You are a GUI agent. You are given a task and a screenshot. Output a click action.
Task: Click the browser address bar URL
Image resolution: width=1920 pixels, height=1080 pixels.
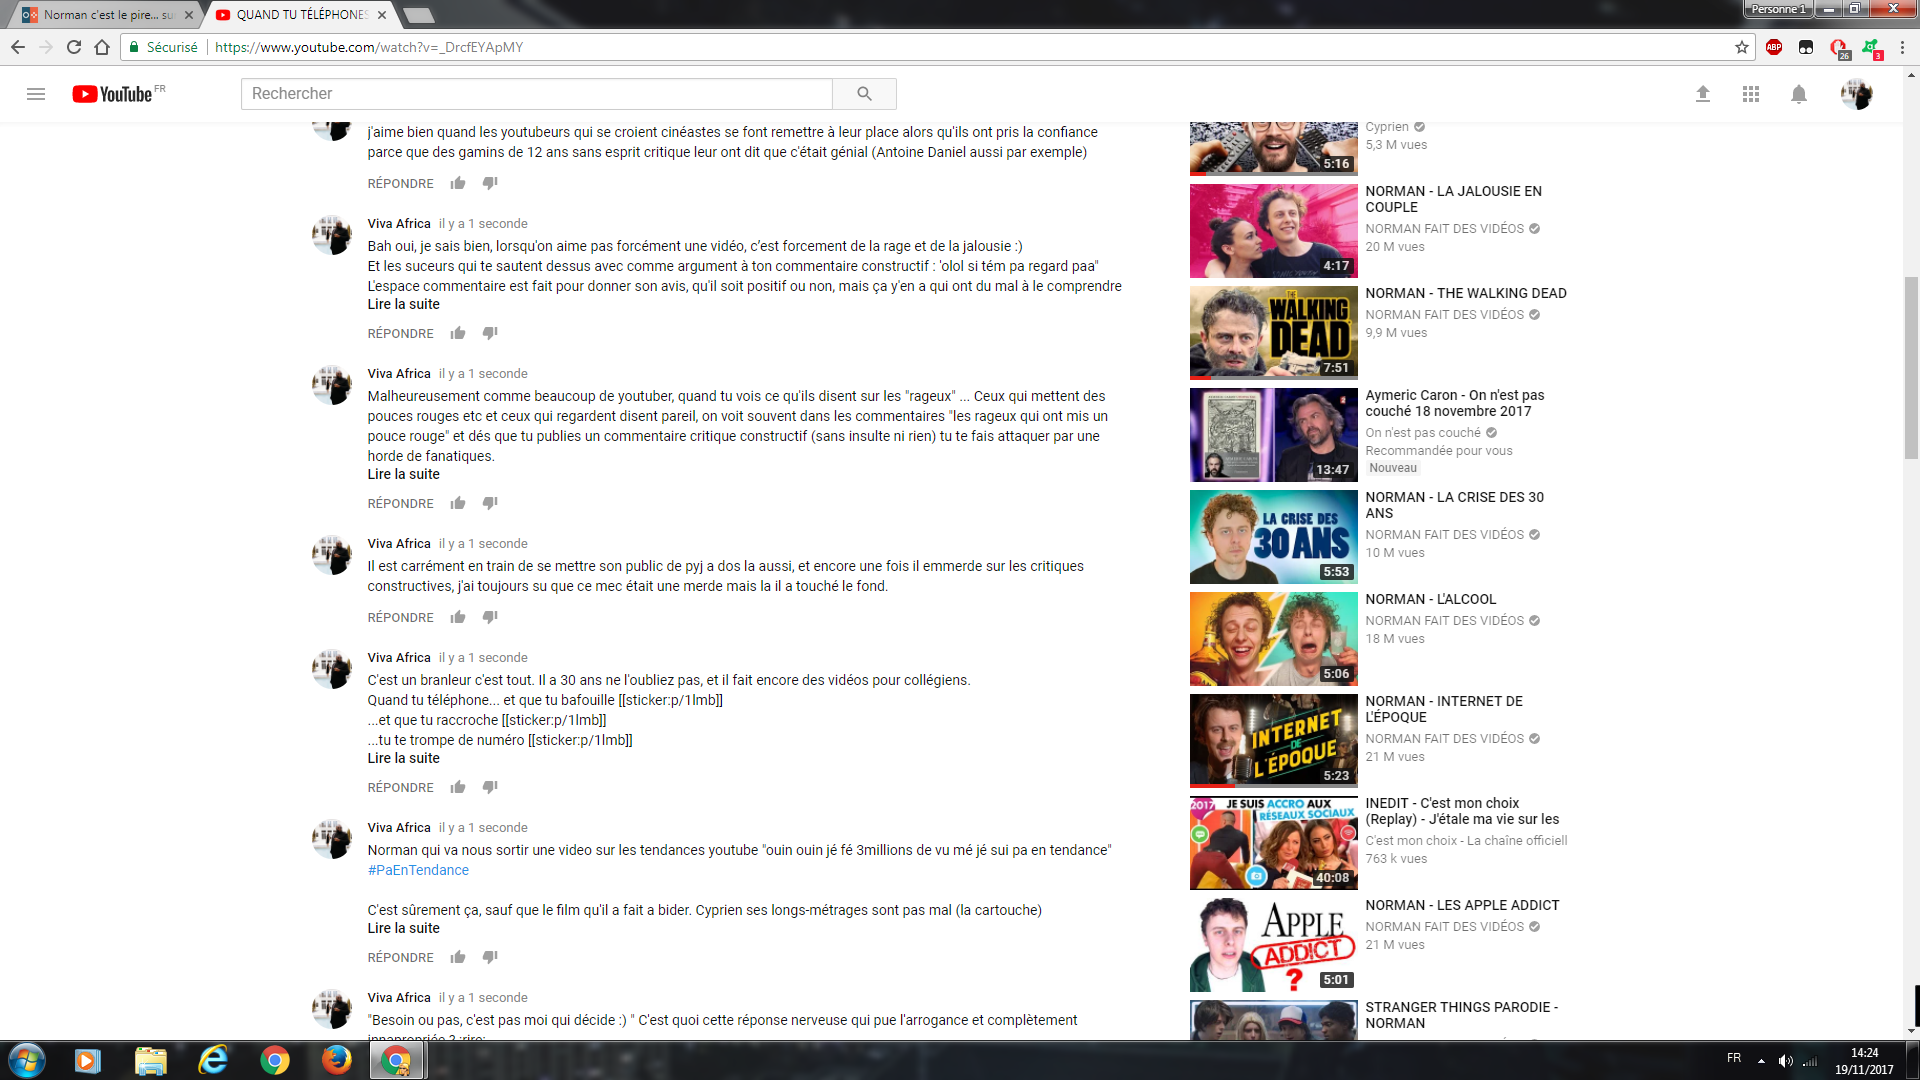pos(369,47)
